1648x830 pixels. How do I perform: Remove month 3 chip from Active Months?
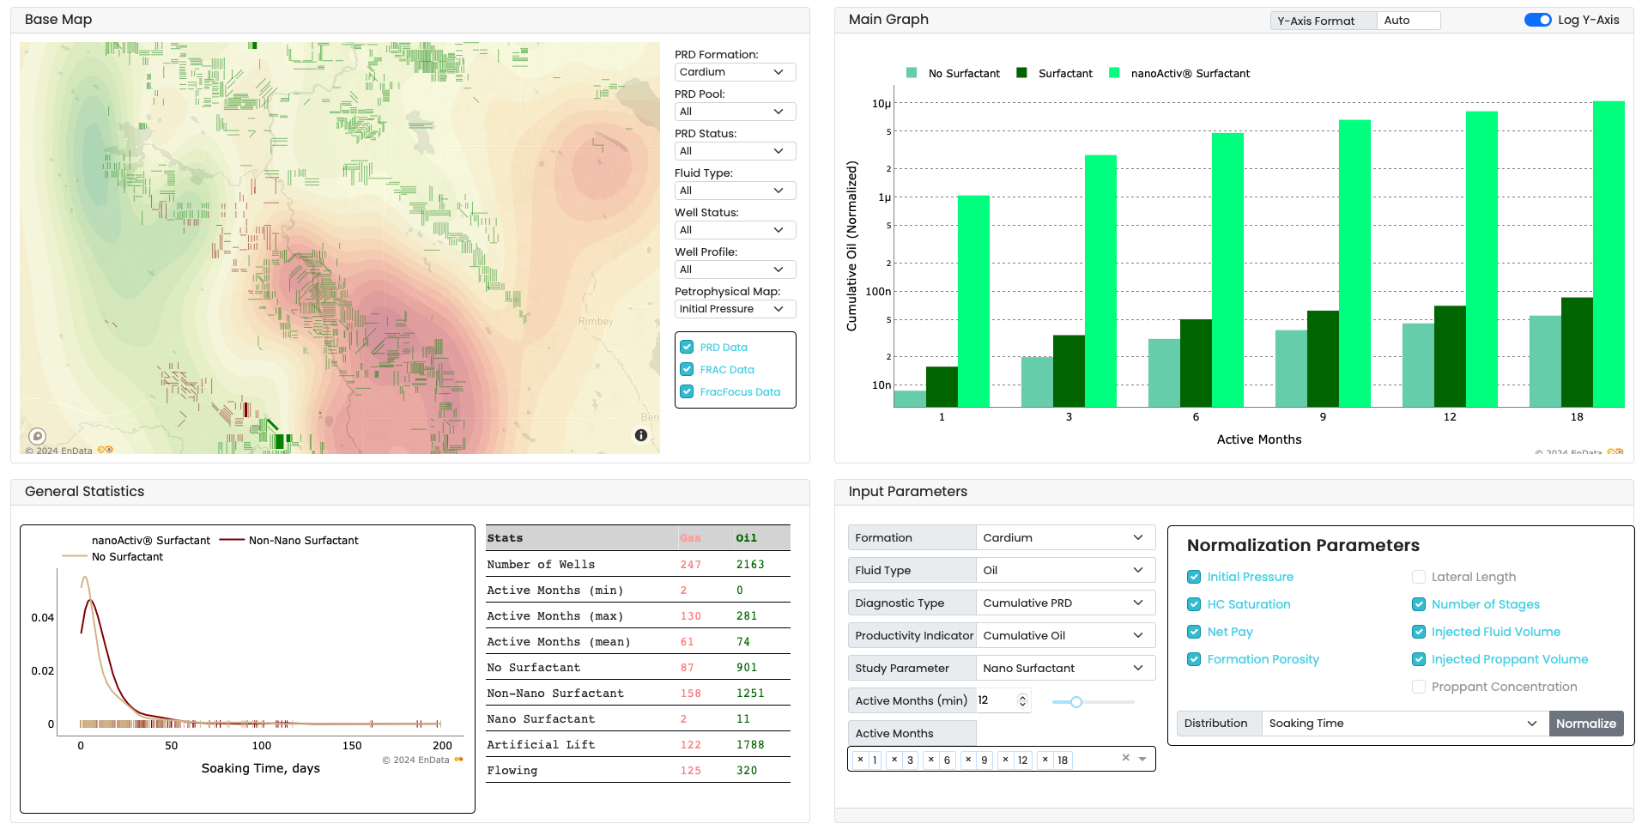[895, 759]
